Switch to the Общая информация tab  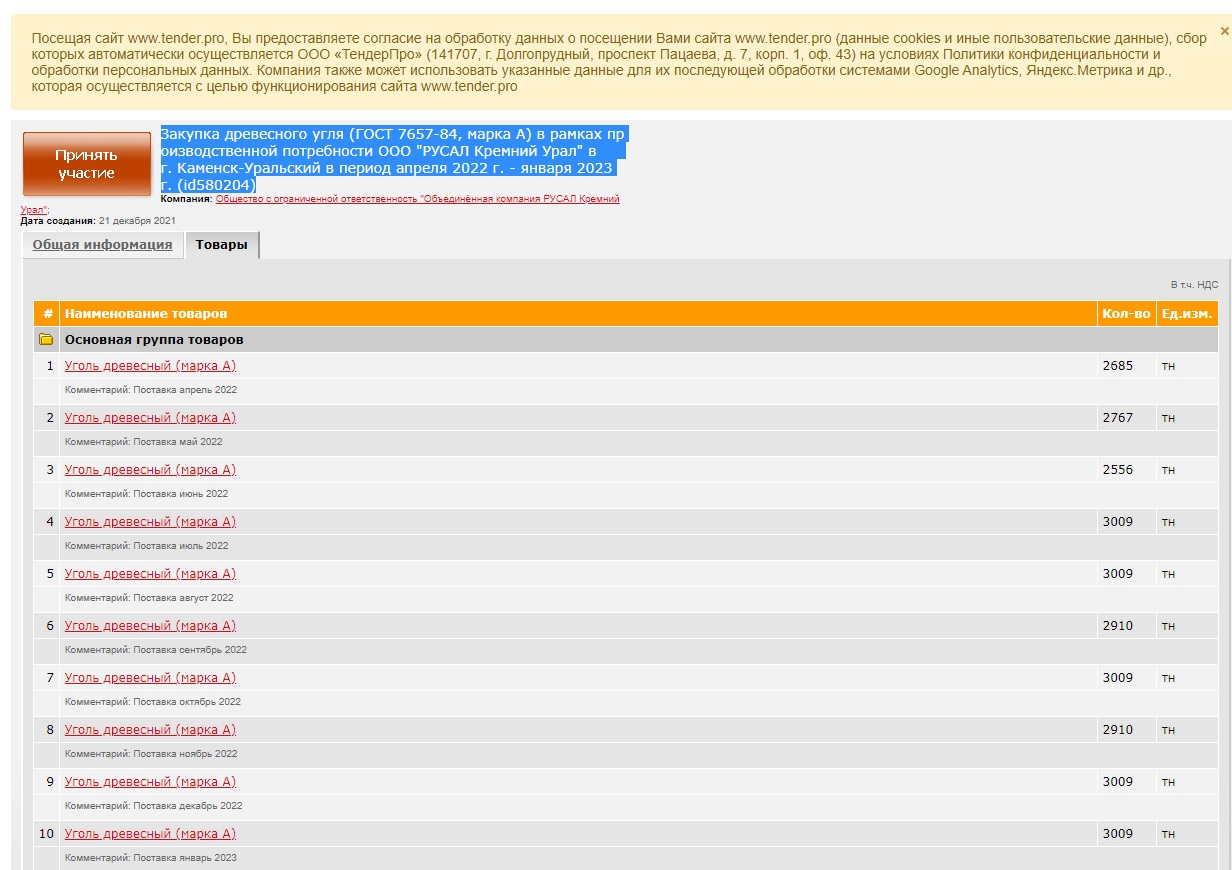coord(102,245)
